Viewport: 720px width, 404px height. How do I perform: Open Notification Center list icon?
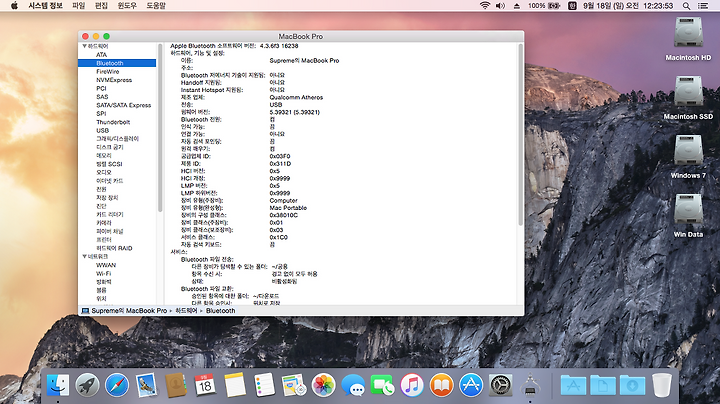(x=703, y=6)
